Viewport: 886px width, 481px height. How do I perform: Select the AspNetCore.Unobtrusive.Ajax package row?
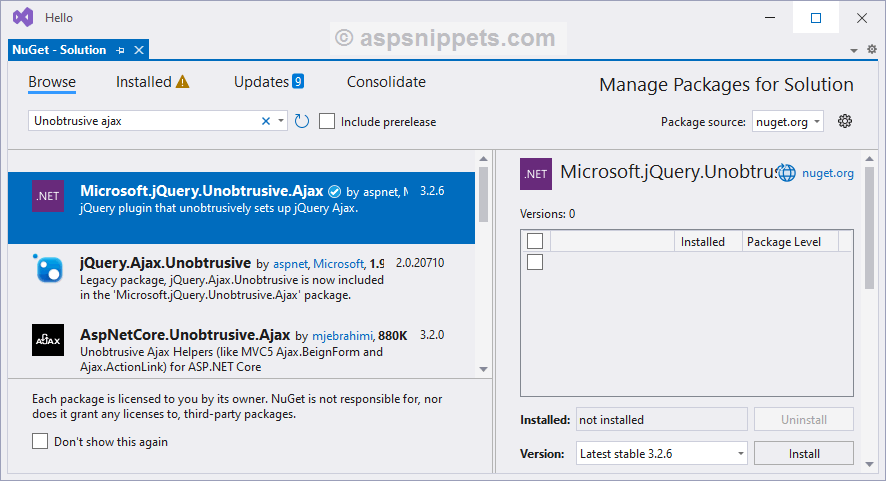pyautogui.click(x=241, y=347)
